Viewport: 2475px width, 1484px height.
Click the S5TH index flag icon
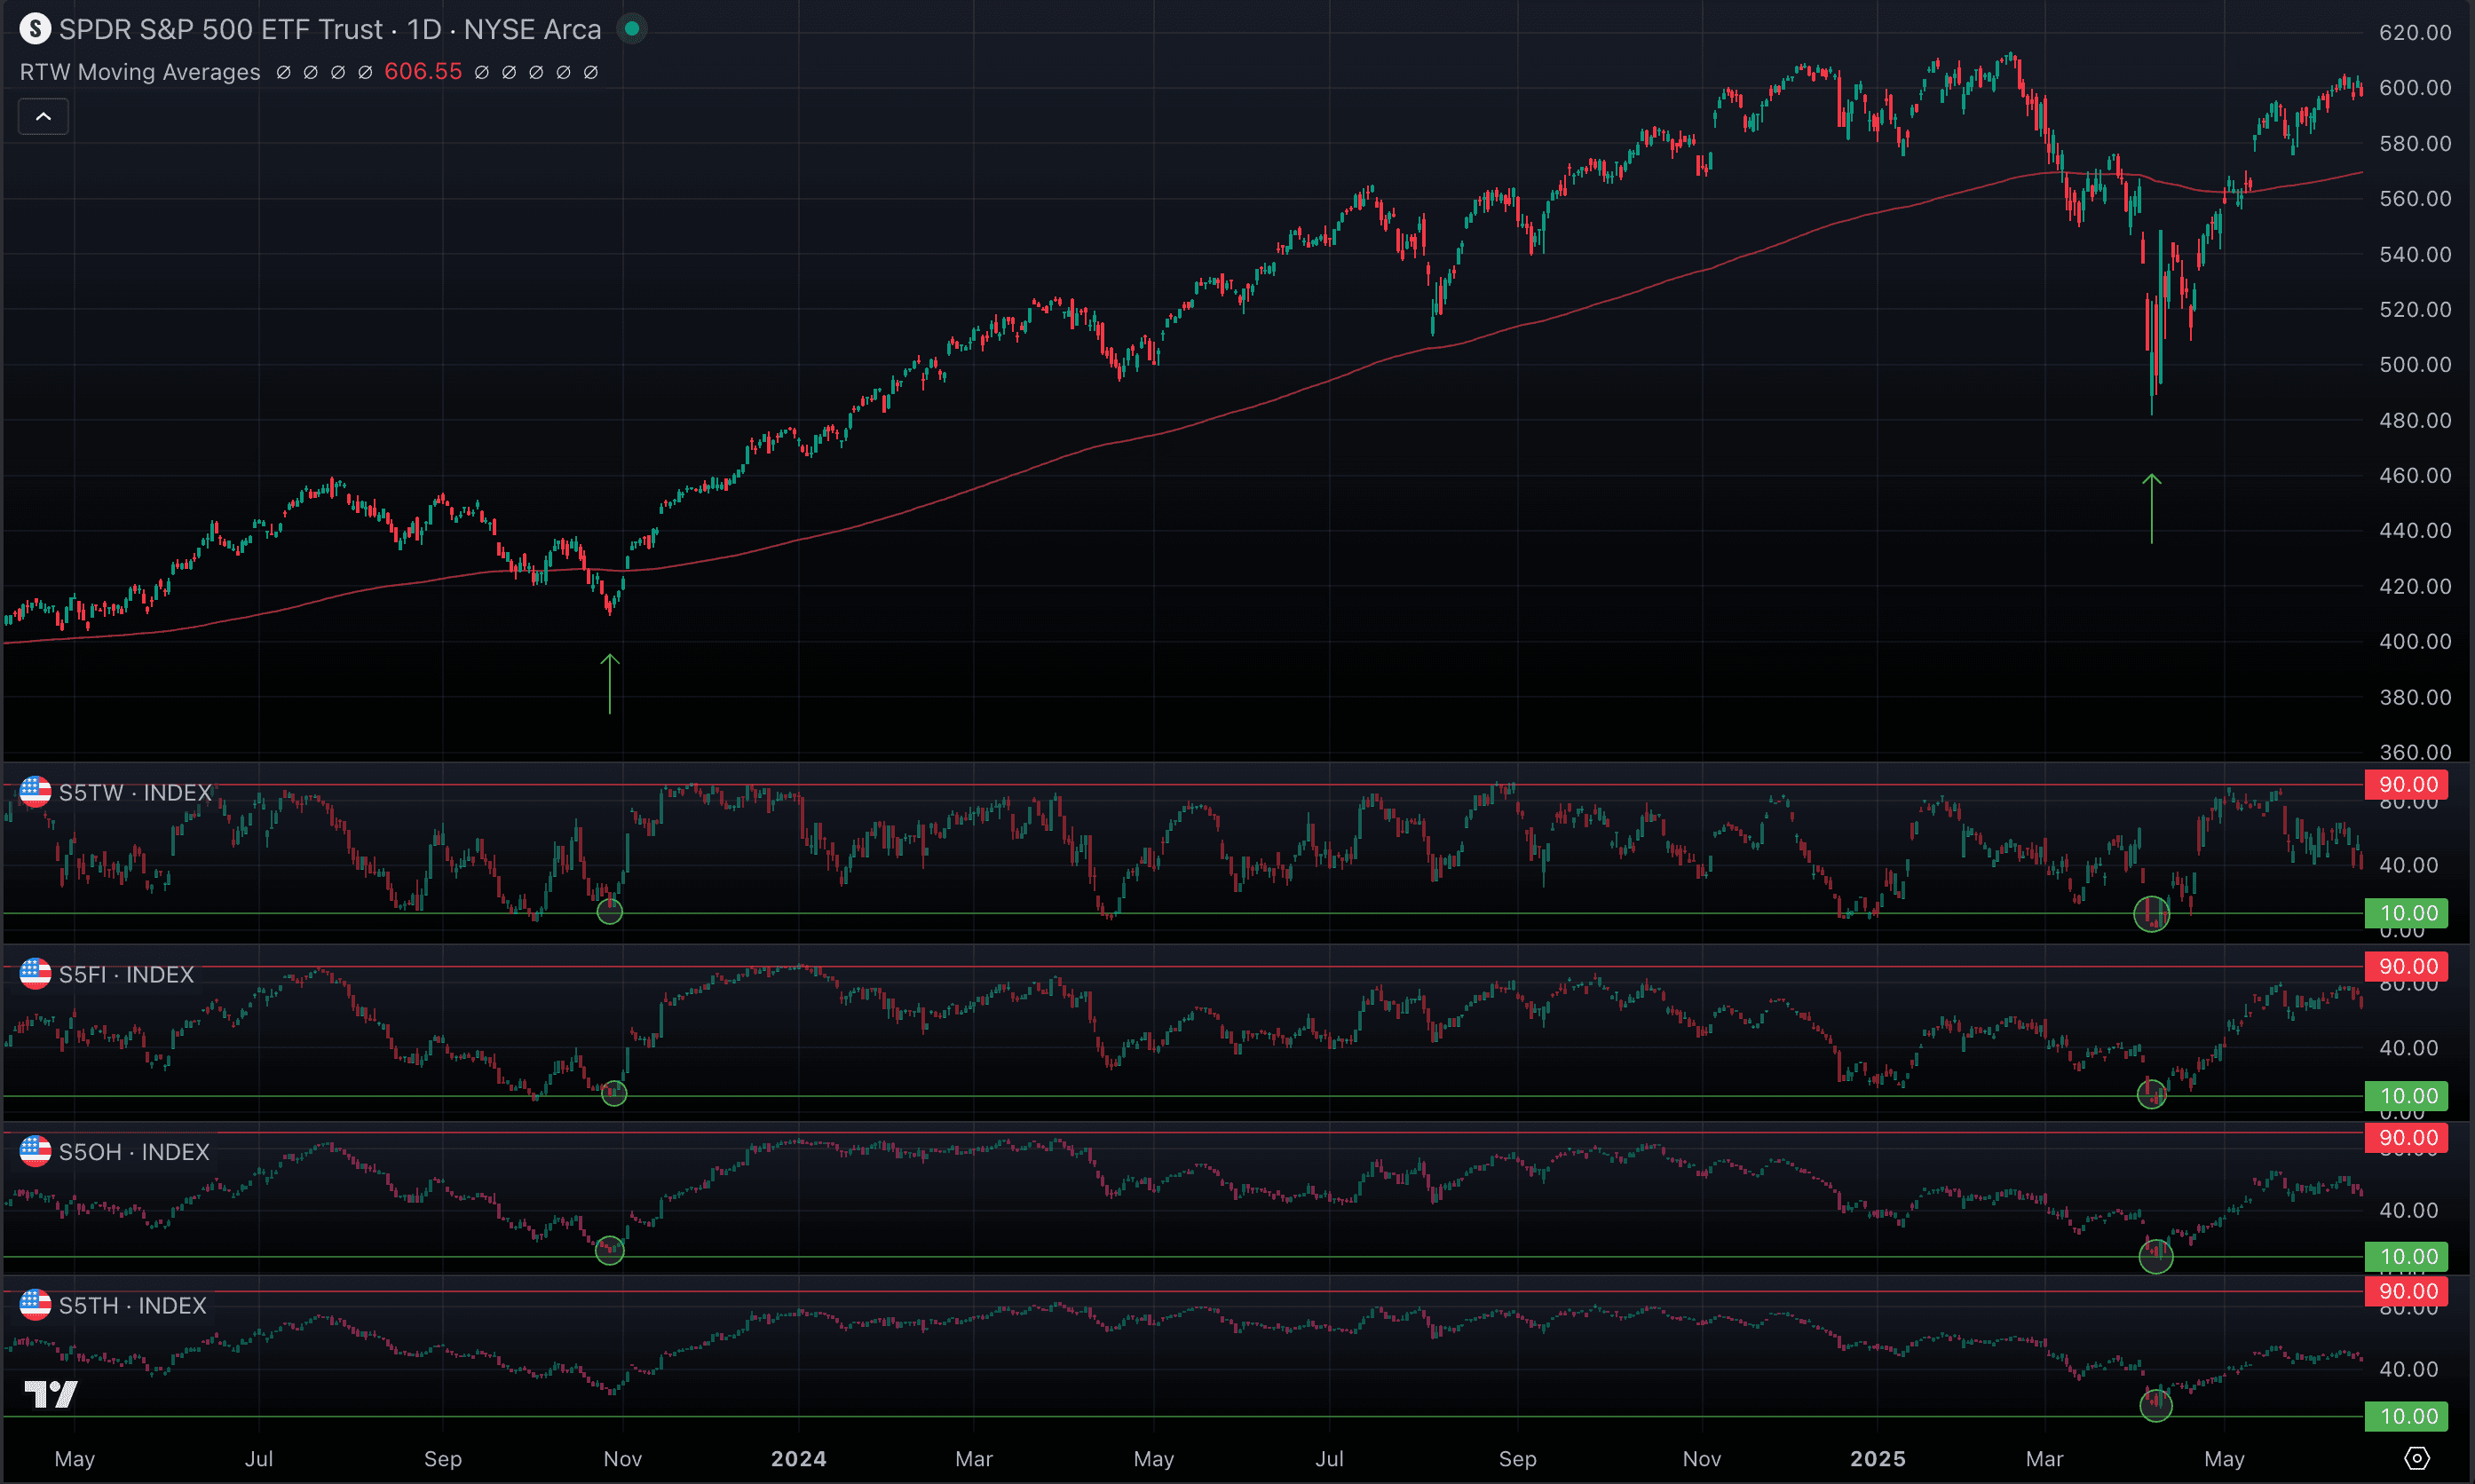click(35, 1305)
